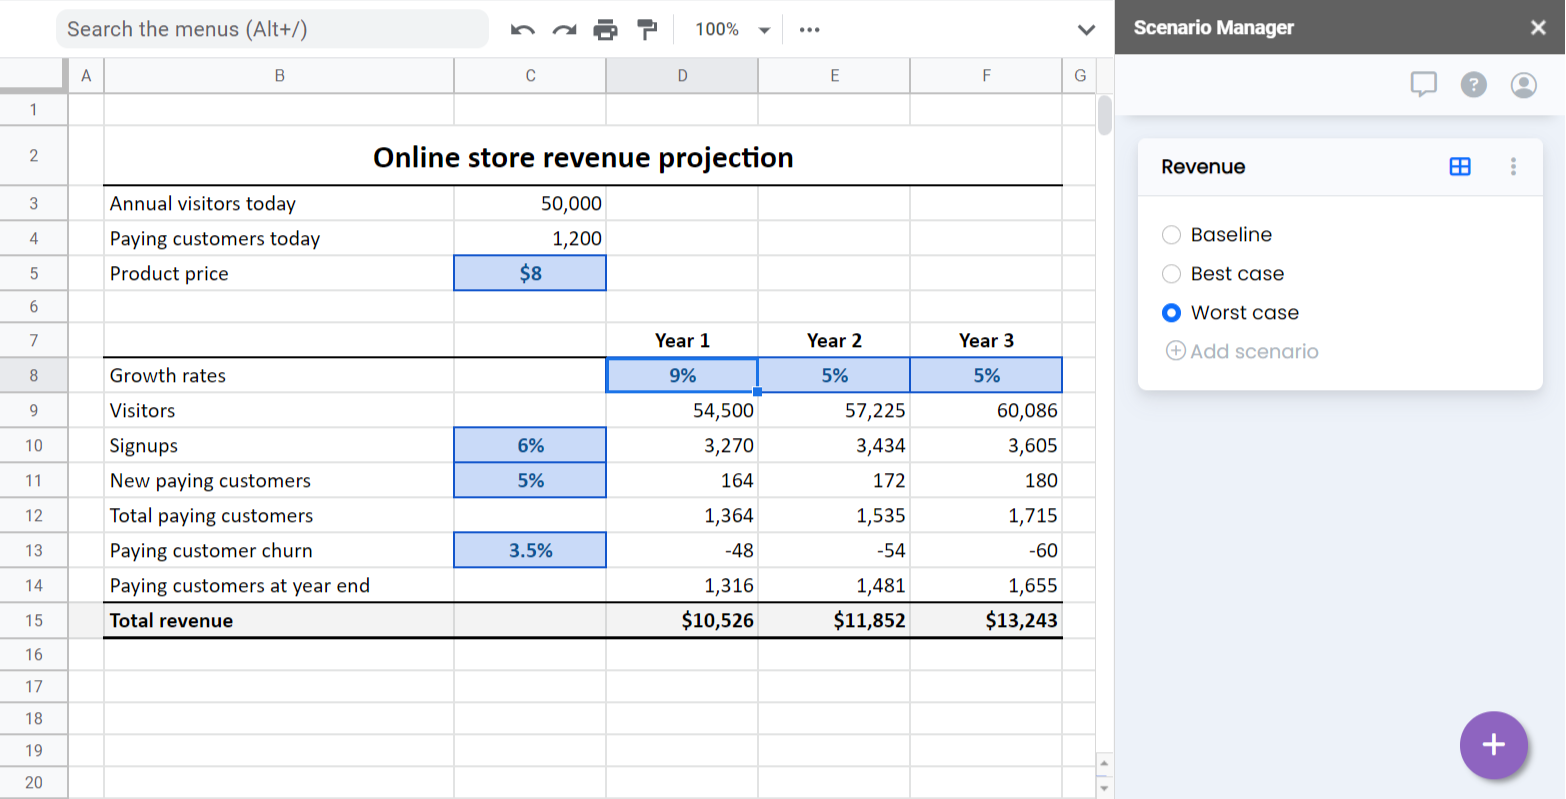The height and width of the screenshot is (799, 1566).
Task: Show more toolbar options via ellipsis
Action: click(809, 30)
